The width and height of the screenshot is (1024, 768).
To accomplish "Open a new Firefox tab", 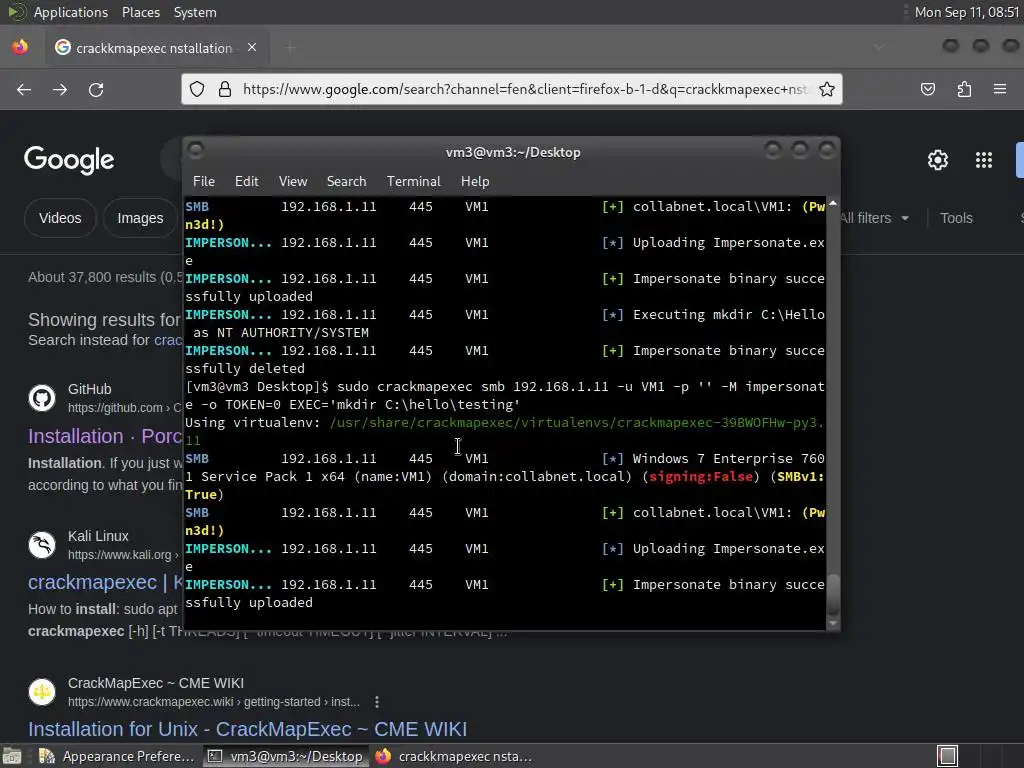I will click(290, 48).
